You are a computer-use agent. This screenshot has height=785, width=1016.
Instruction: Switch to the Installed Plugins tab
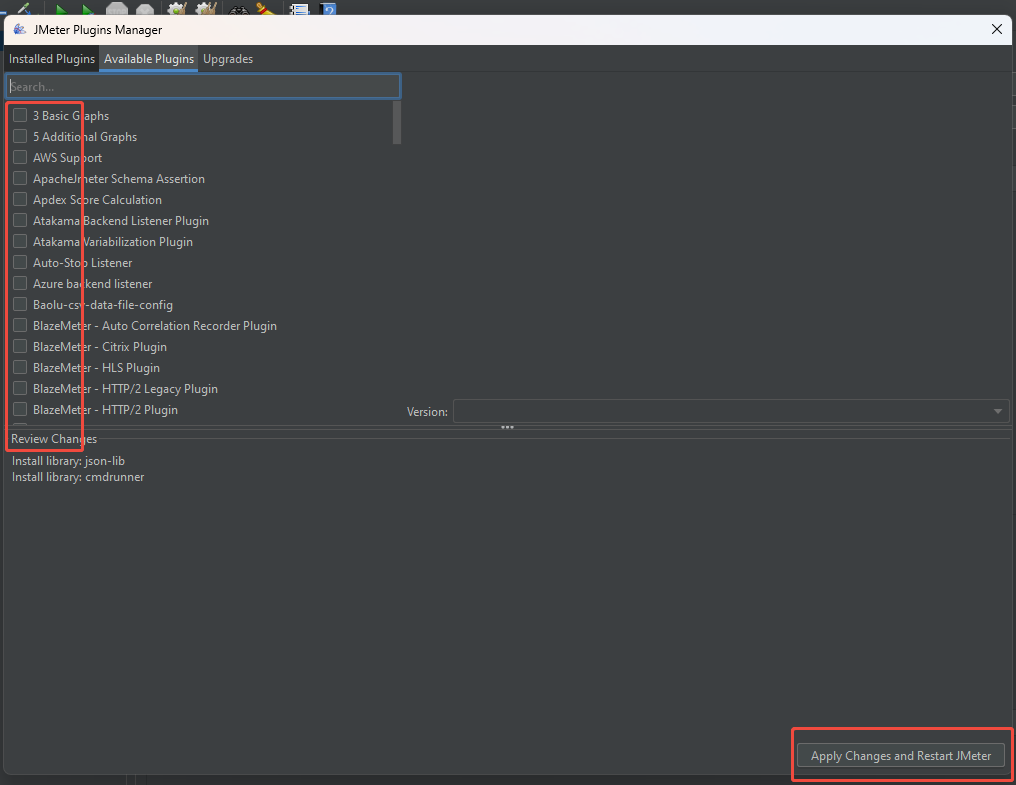coord(52,59)
